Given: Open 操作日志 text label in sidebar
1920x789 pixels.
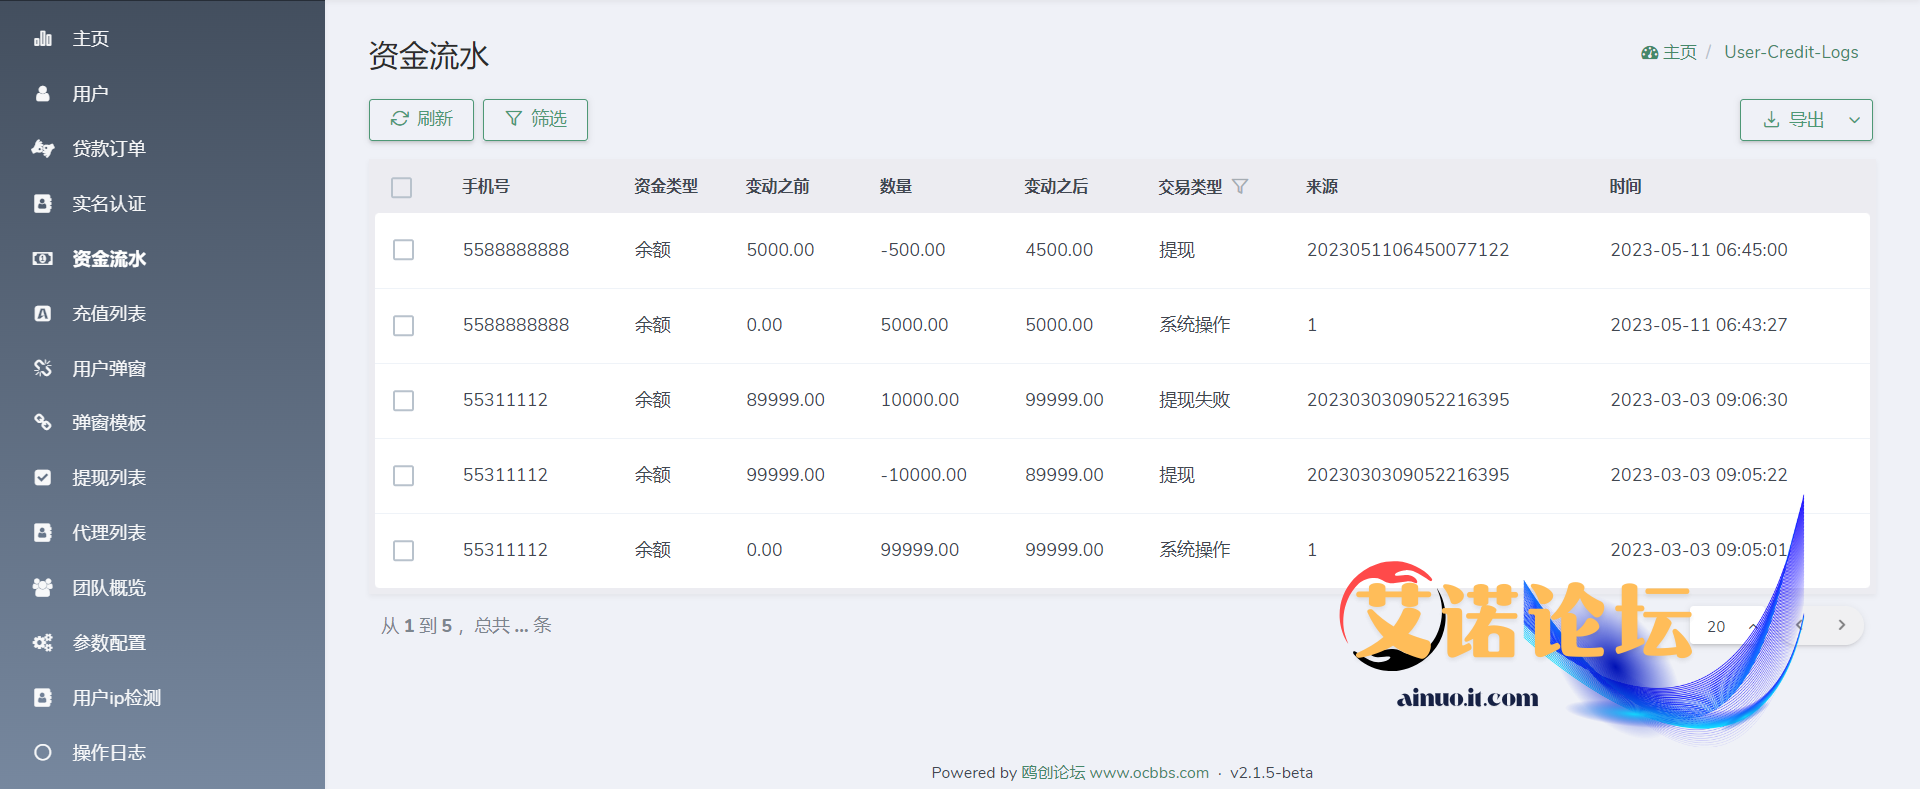Looking at the screenshot, I should [x=109, y=753].
